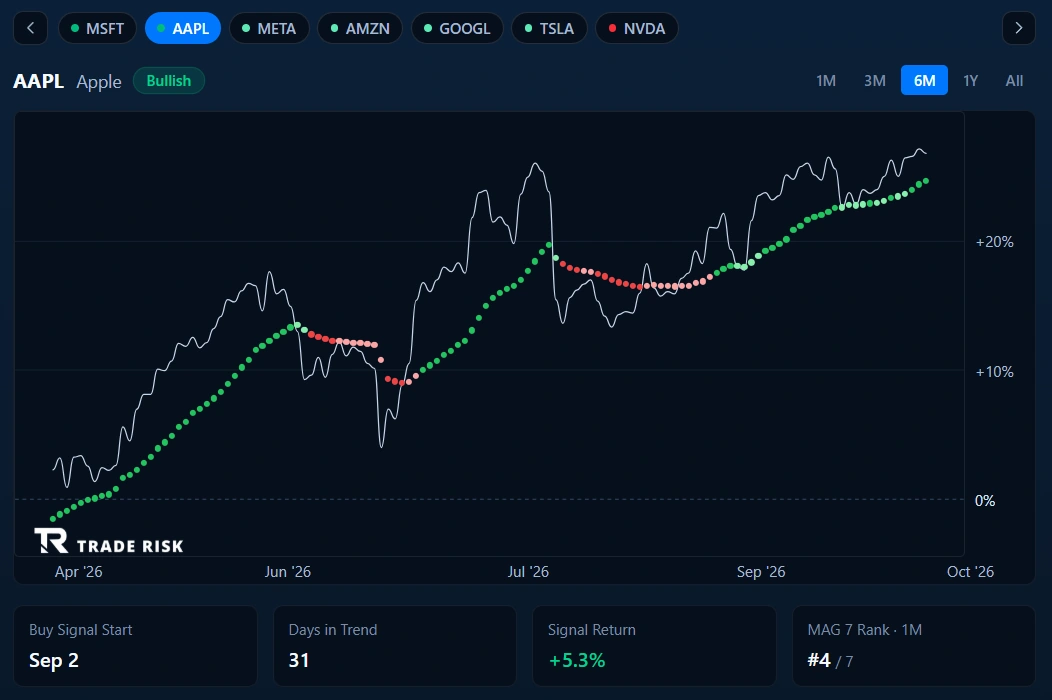Click the AAPL symbol heading
This screenshot has width=1052, height=700.
click(x=38, y=81)
